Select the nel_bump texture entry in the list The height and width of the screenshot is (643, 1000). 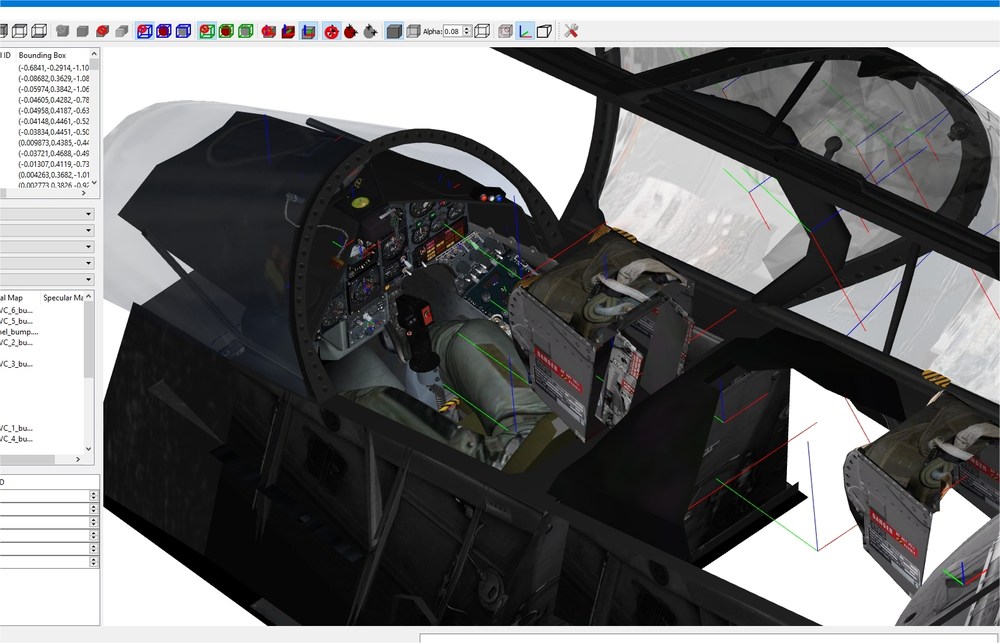[x=19, y=332]
